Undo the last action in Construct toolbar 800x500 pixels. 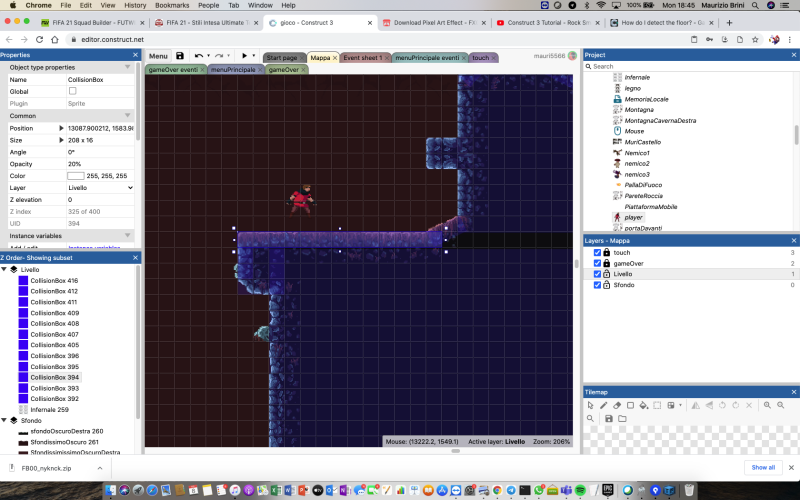click(198, 56)
